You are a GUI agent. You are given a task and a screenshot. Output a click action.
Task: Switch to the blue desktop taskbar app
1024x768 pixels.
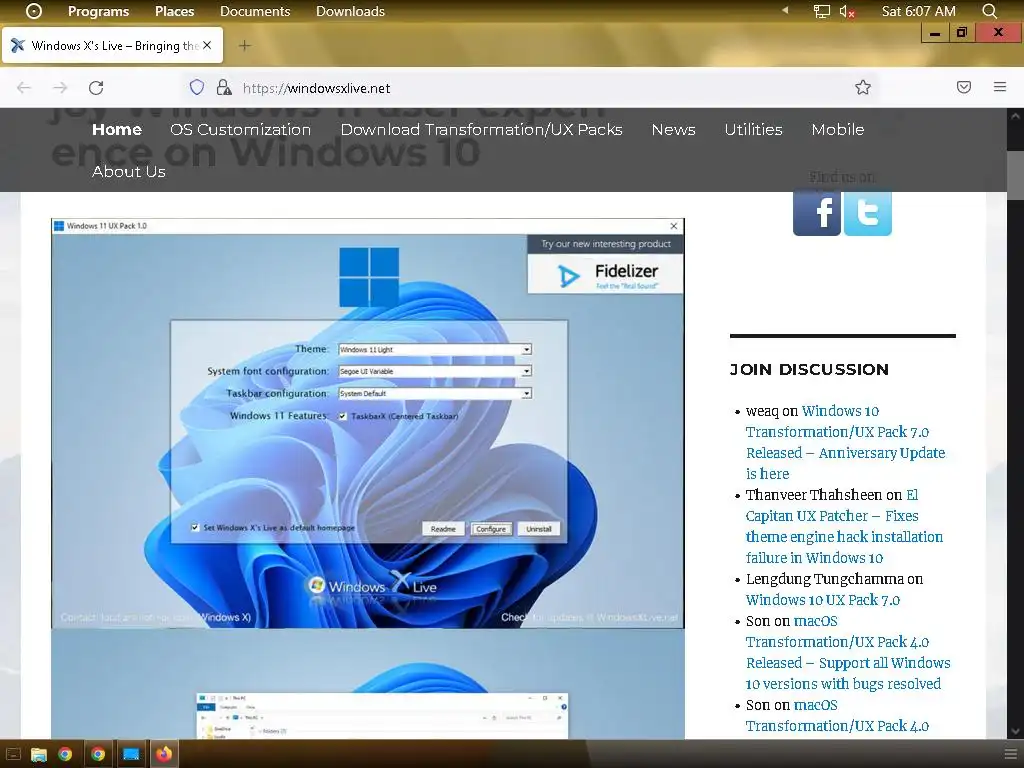pos(131,754)
